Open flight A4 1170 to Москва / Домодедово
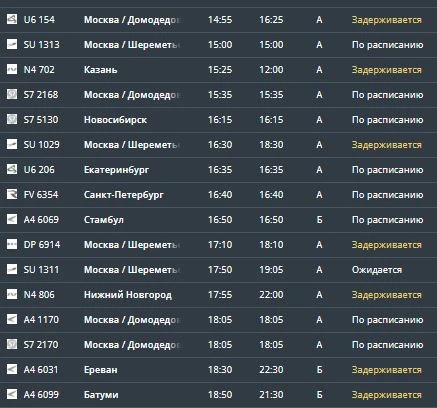Screen dimensions: 437x408 point(218,320)
